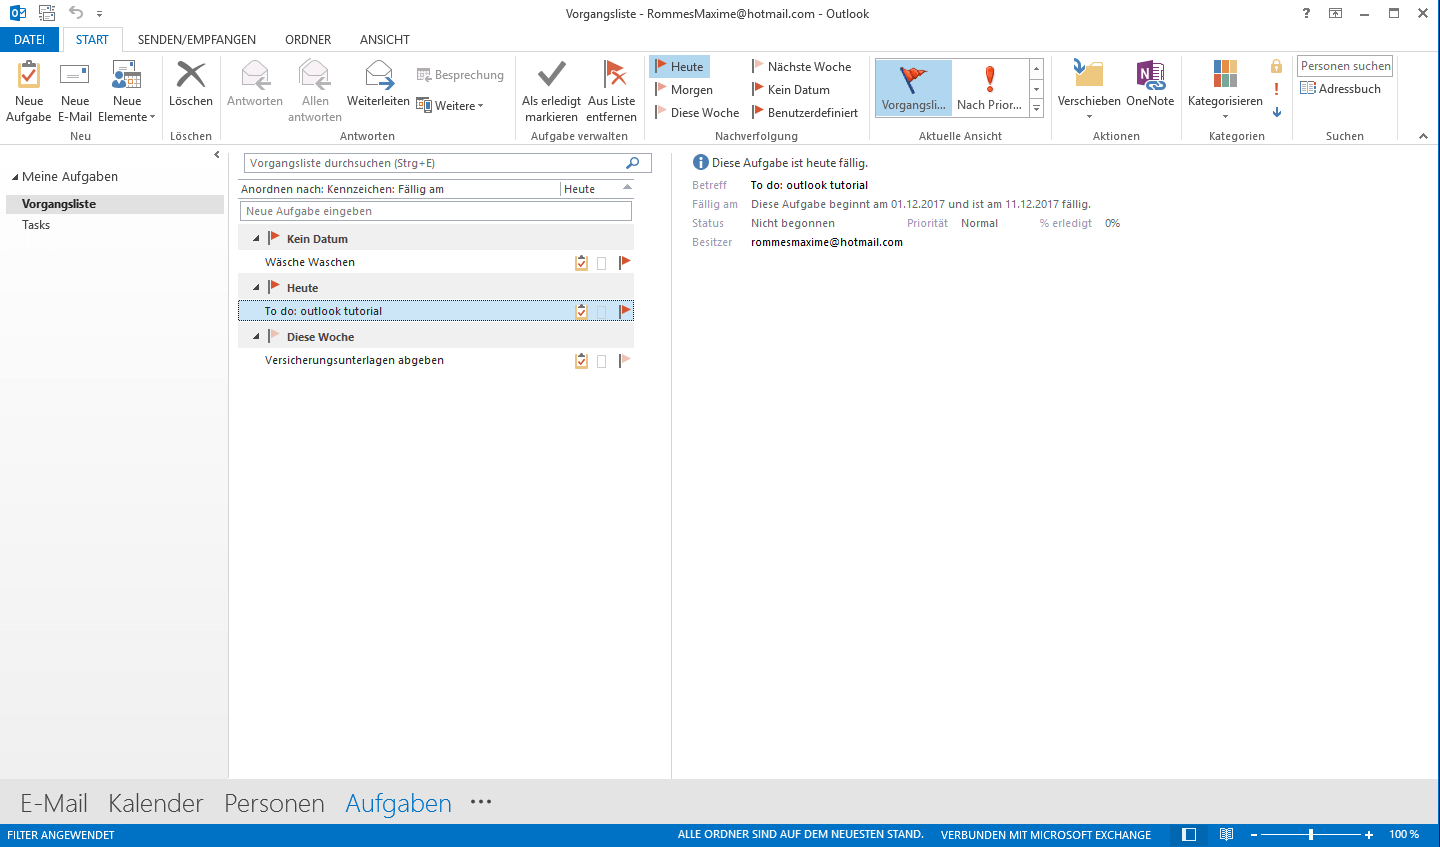Open the navigation overflow (three dots)
1440x847 pixels.
481,801
